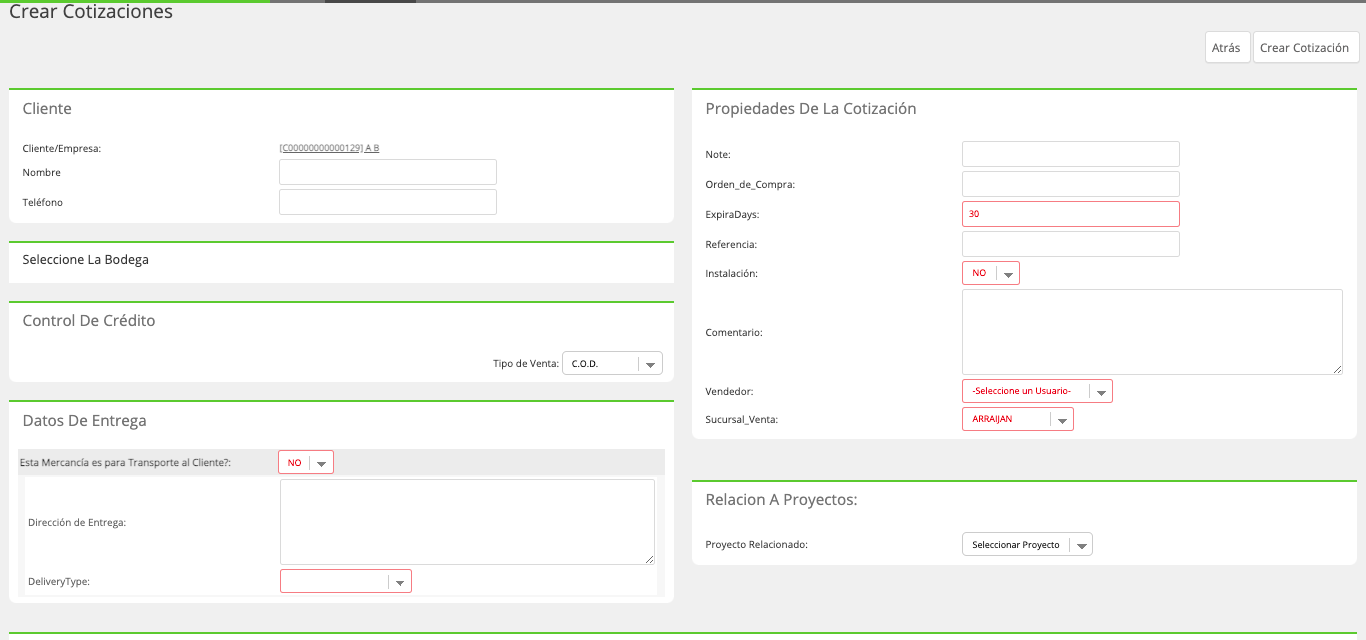Focus the Note input field
1366x640 pixels.
click(x=1071, y=154)
